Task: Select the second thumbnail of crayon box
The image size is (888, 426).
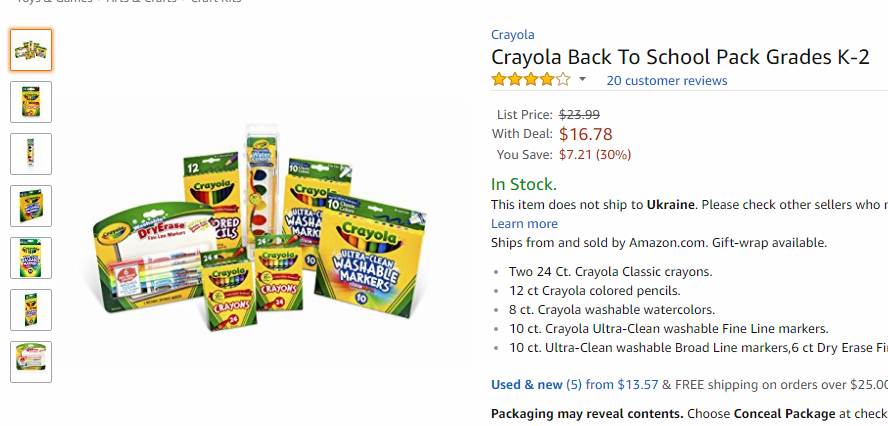Action: coord(31,102)
